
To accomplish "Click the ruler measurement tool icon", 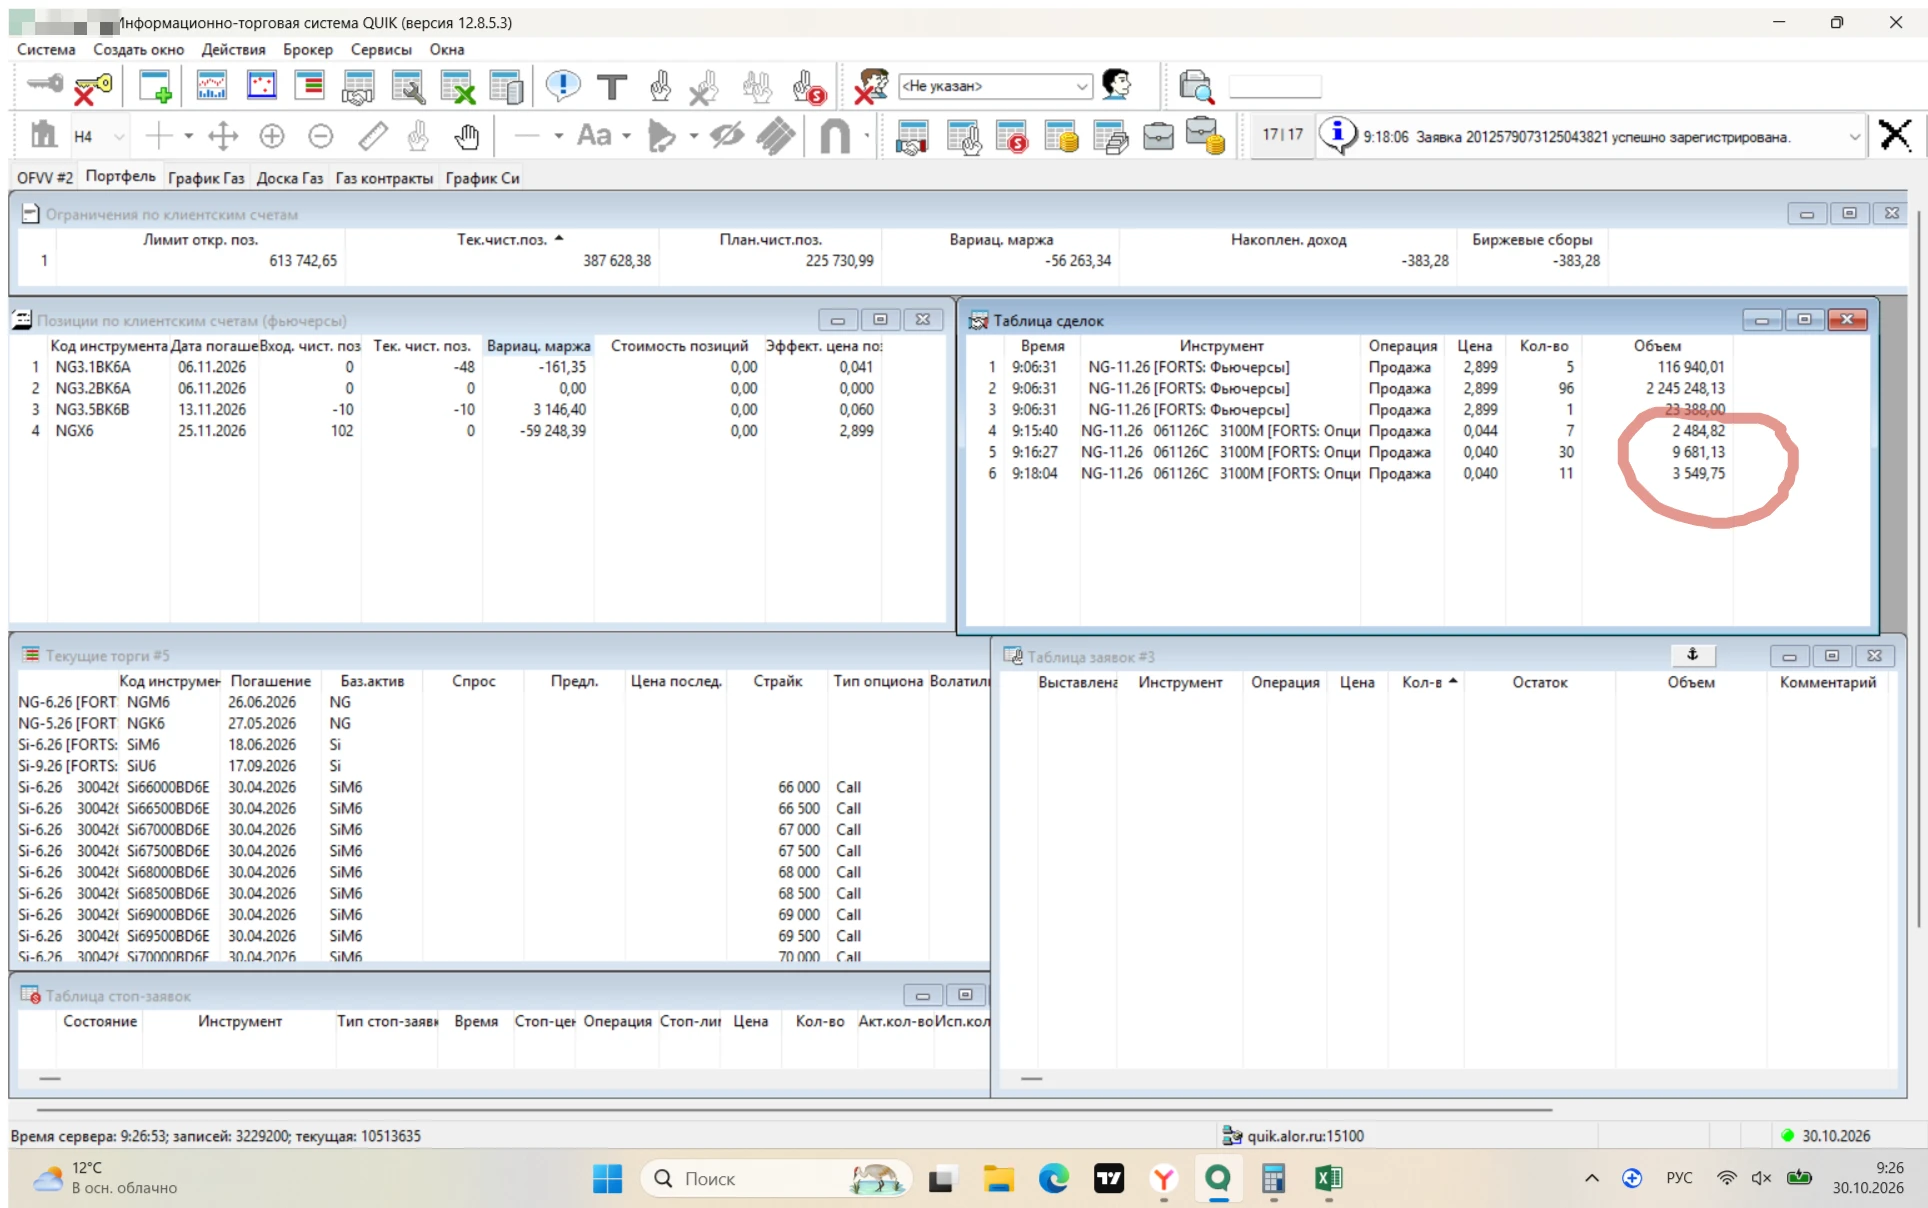I will pyautogui.click(x=373, y=135).
